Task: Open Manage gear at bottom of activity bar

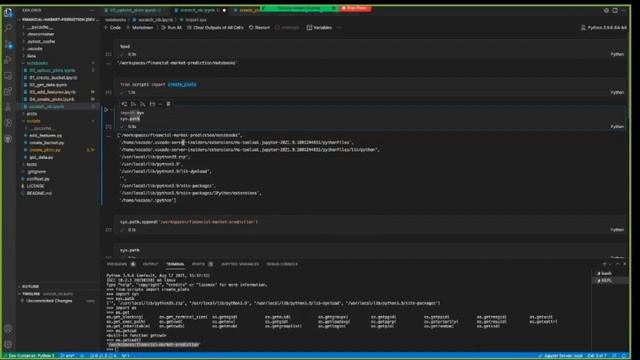Action: coord(8,344)
